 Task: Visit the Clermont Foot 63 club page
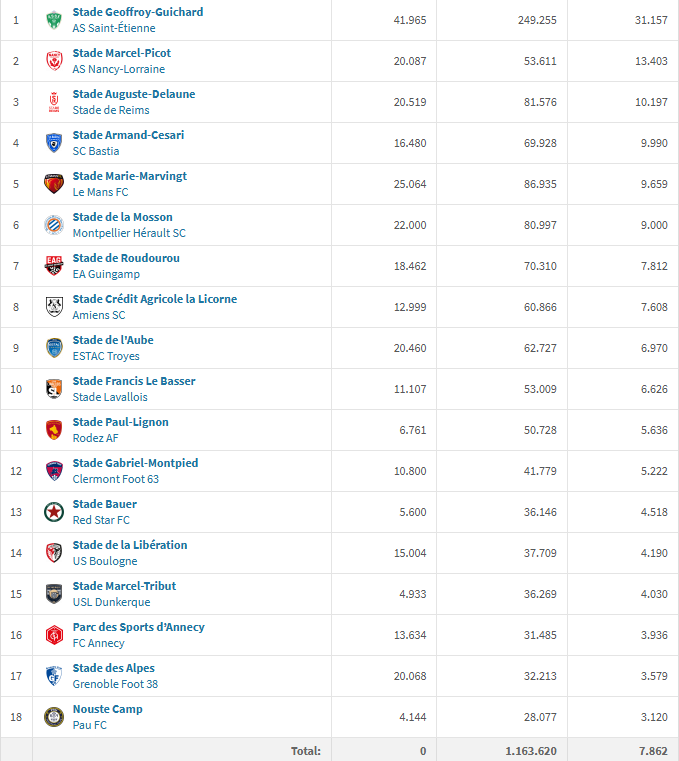click(116, 479)
